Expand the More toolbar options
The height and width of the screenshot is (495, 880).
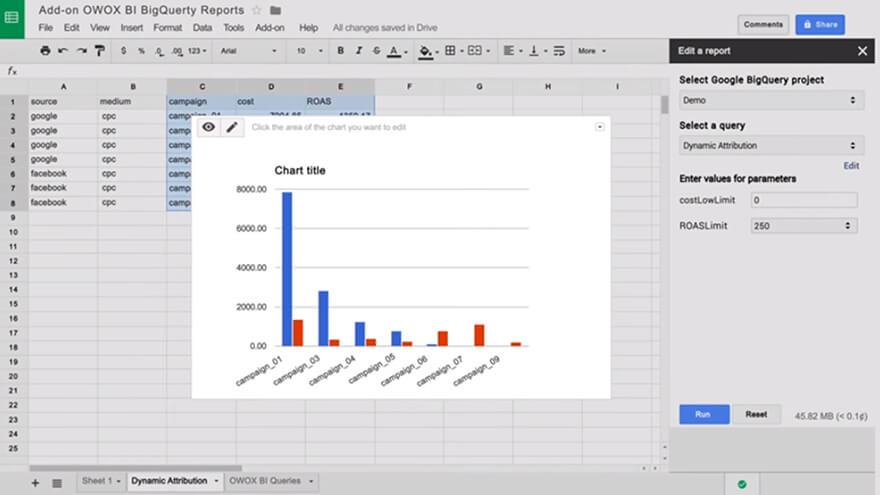pos(592,51)
